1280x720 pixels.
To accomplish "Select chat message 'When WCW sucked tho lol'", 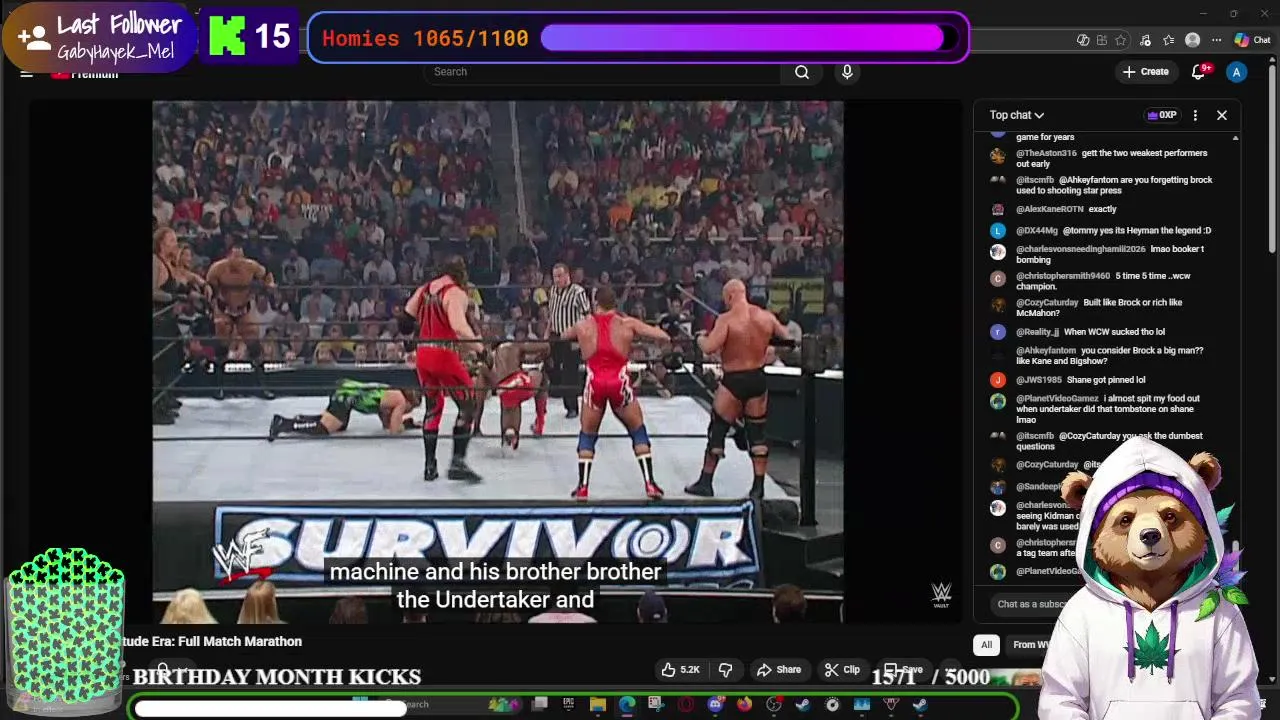I will point(1114,332).
